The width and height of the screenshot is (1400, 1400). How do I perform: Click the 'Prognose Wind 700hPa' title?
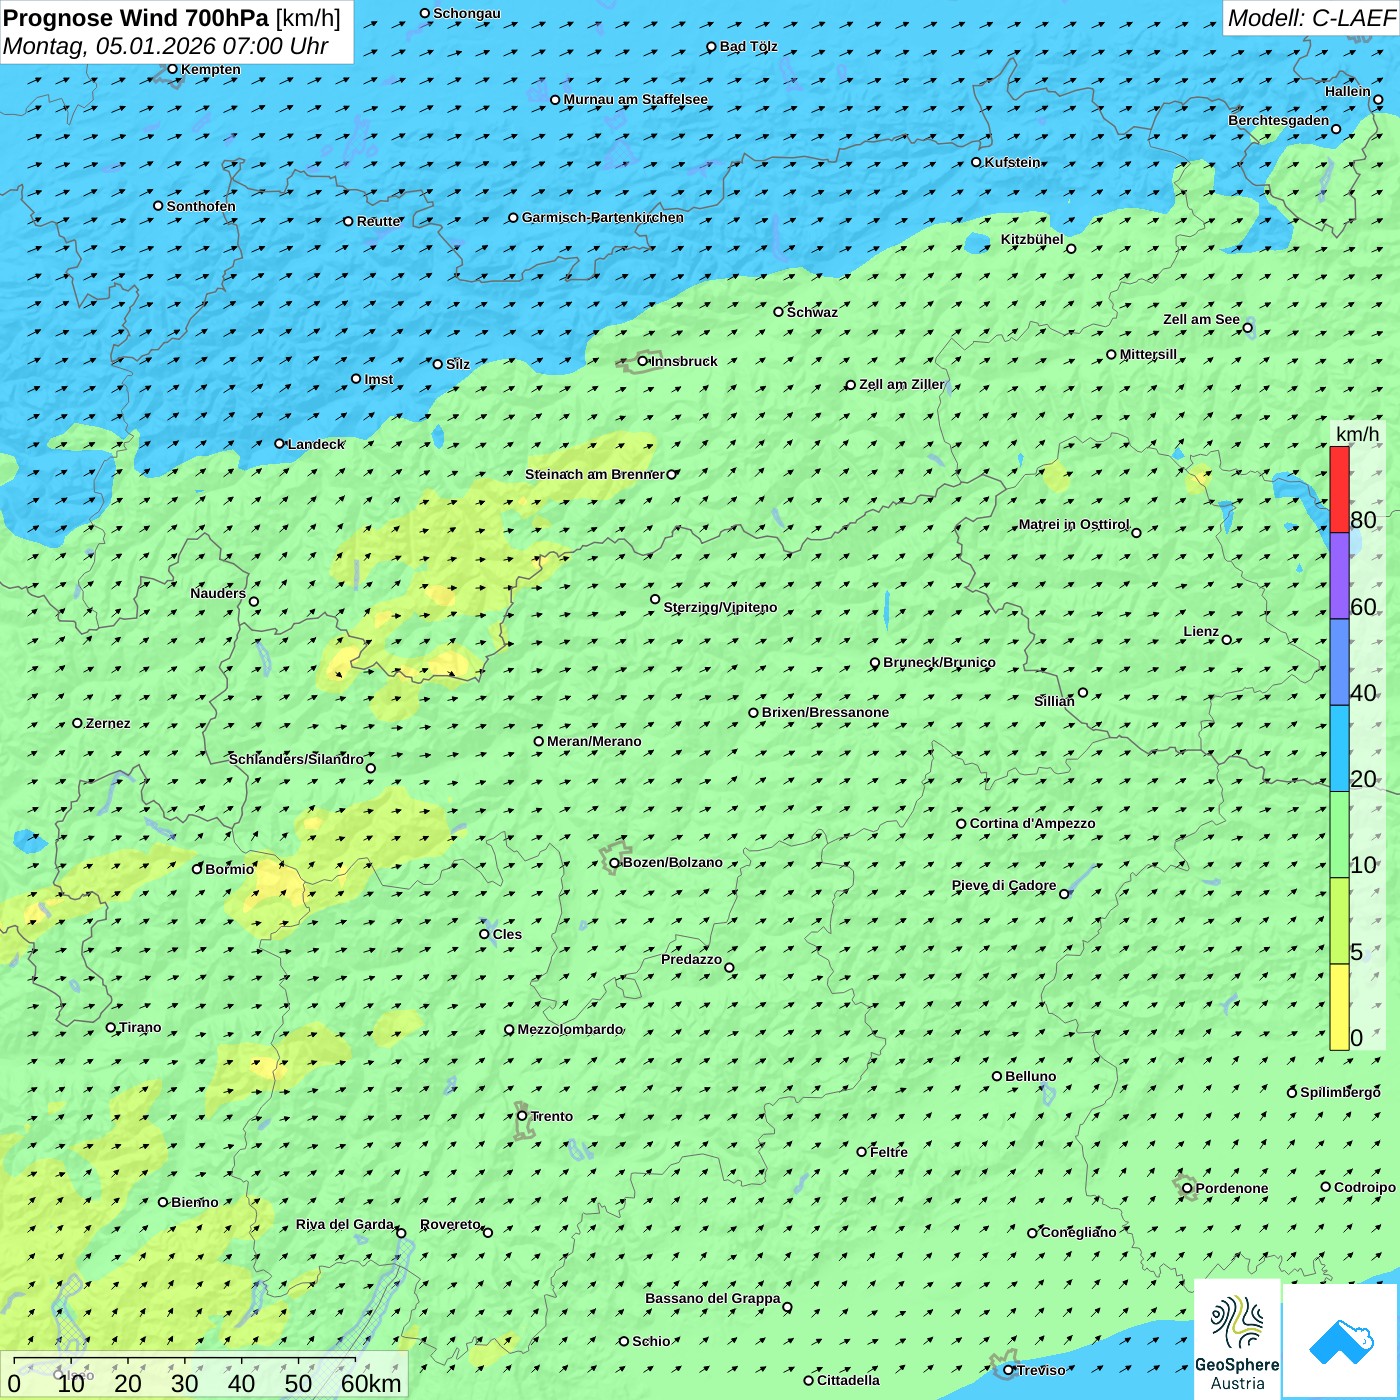[136, 18]
